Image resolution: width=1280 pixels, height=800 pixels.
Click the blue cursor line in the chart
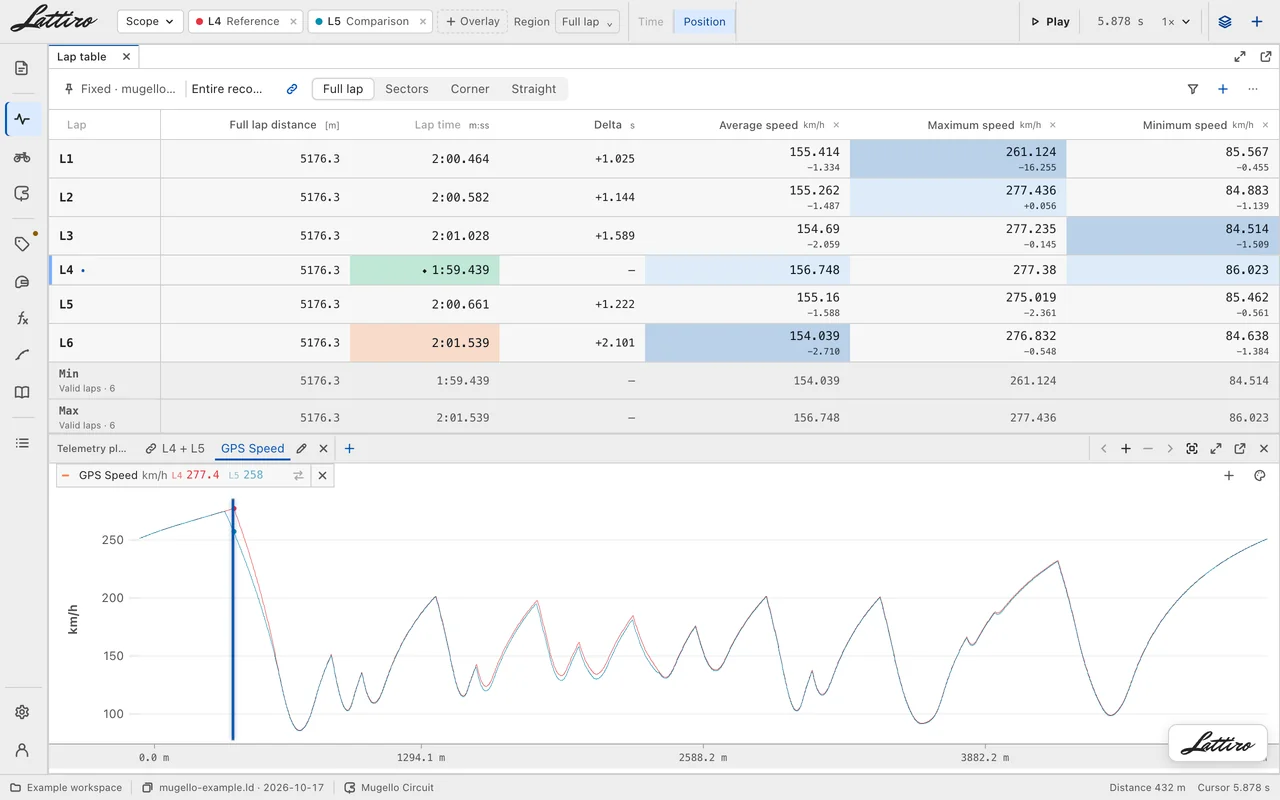(233, 620)
